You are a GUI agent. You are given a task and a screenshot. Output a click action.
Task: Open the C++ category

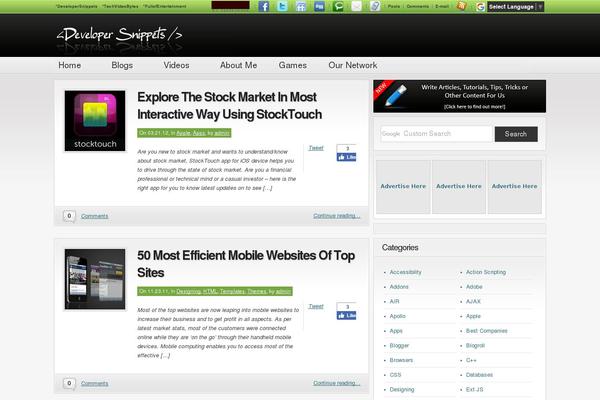[471, 360]
